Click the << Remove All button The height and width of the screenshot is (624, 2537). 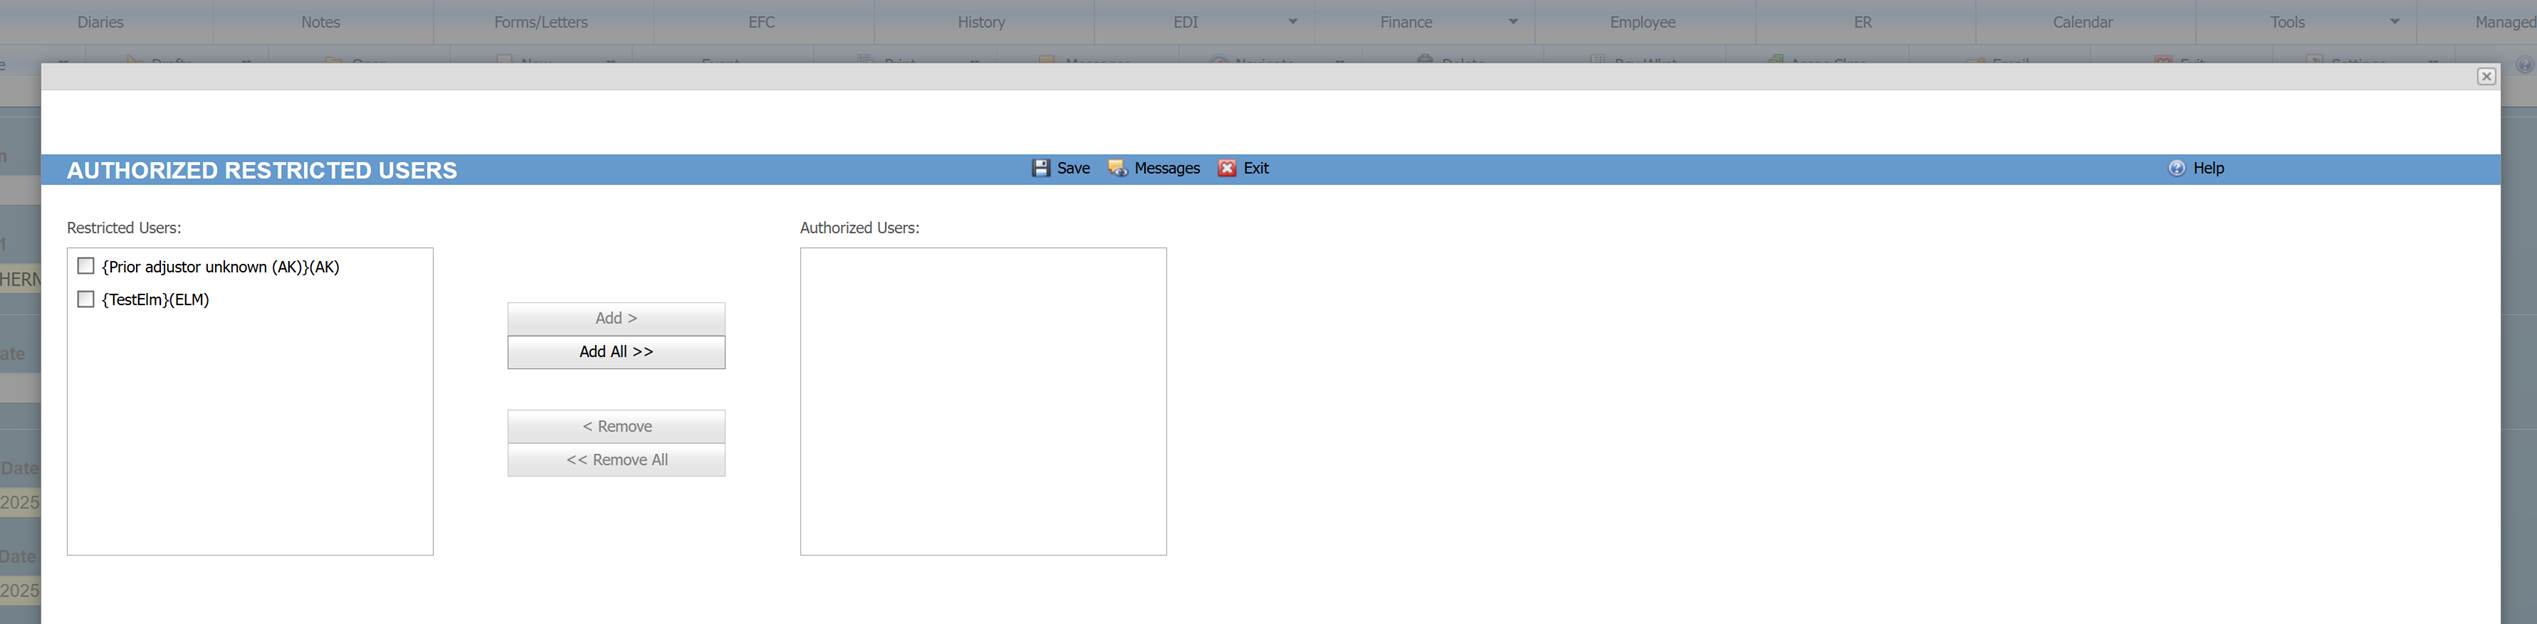point(616,460)
